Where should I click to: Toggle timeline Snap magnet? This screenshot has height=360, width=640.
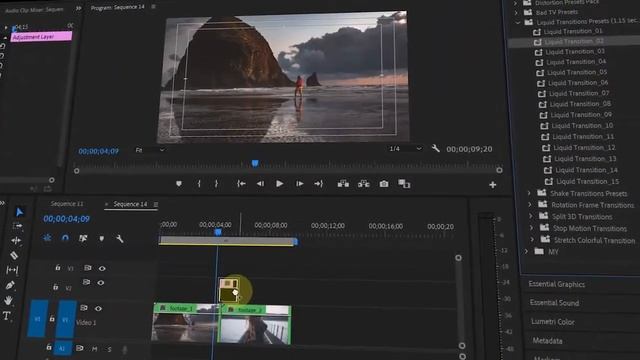[x=65, y=238]
